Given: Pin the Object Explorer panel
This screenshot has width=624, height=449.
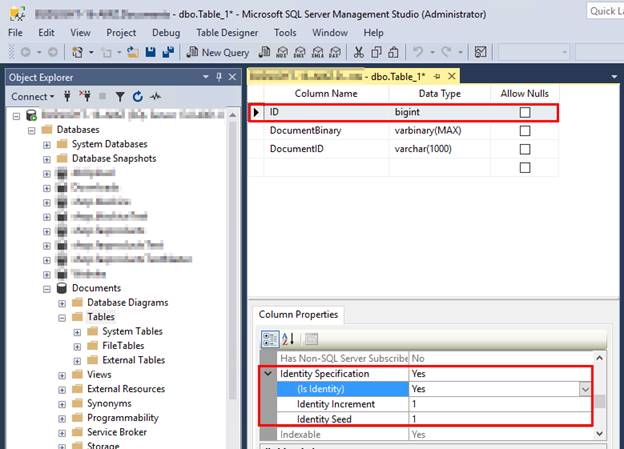Looking at the screenshot, I should pos(219,77).
